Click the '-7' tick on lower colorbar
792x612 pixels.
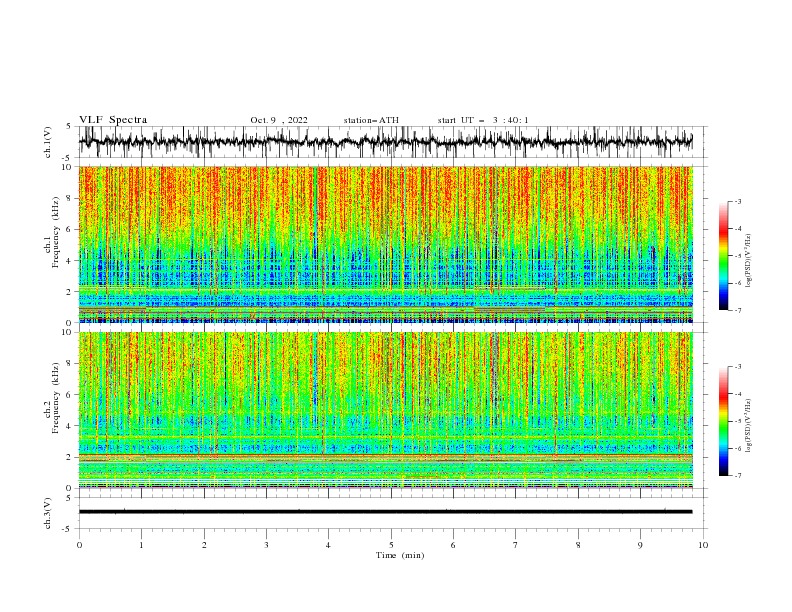pyautogui.click(x=737, y=475)
